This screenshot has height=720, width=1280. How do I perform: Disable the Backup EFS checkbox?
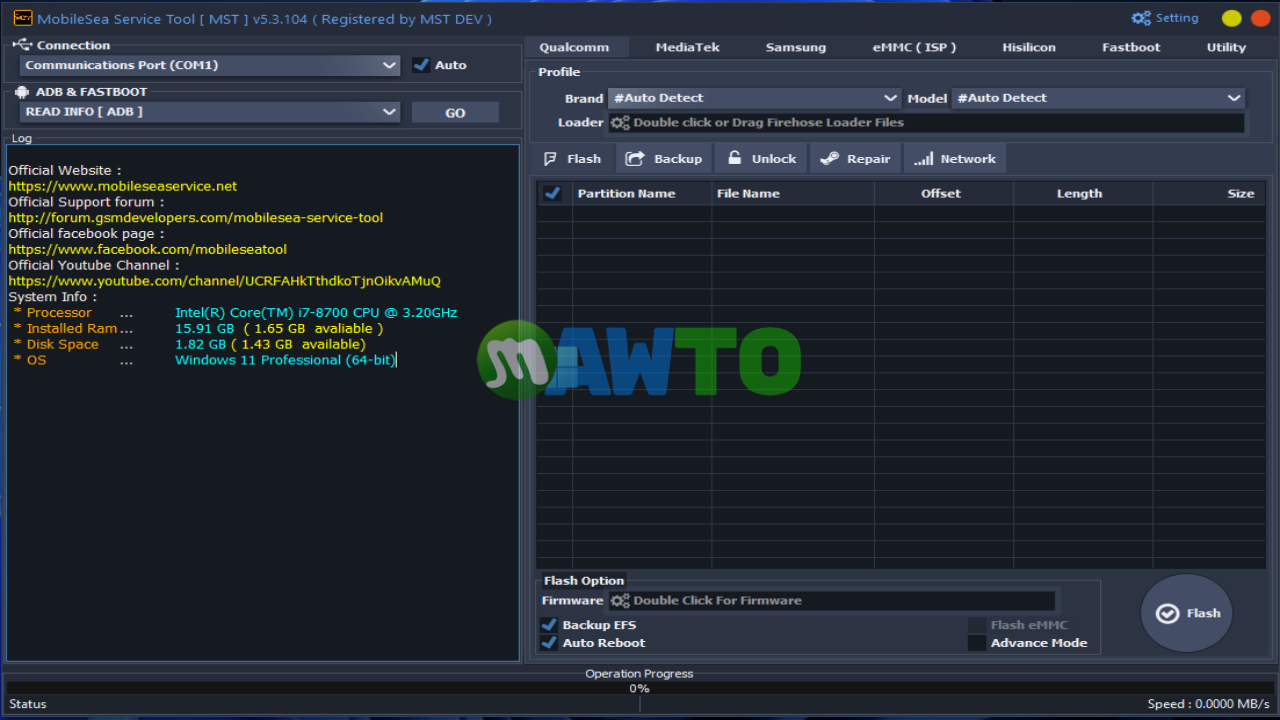click(x=549, y=625)
